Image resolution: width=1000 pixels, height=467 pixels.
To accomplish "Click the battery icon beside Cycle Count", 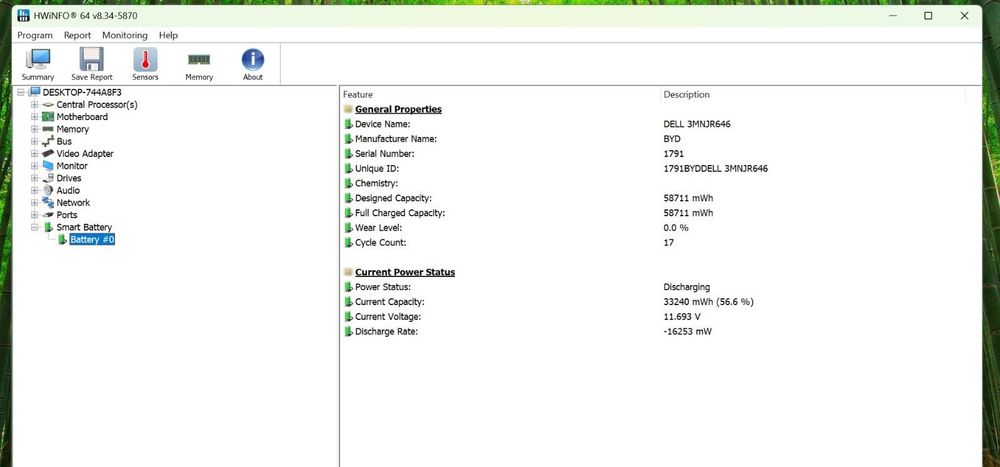I will pyautogui.click(x=348, y=242).
